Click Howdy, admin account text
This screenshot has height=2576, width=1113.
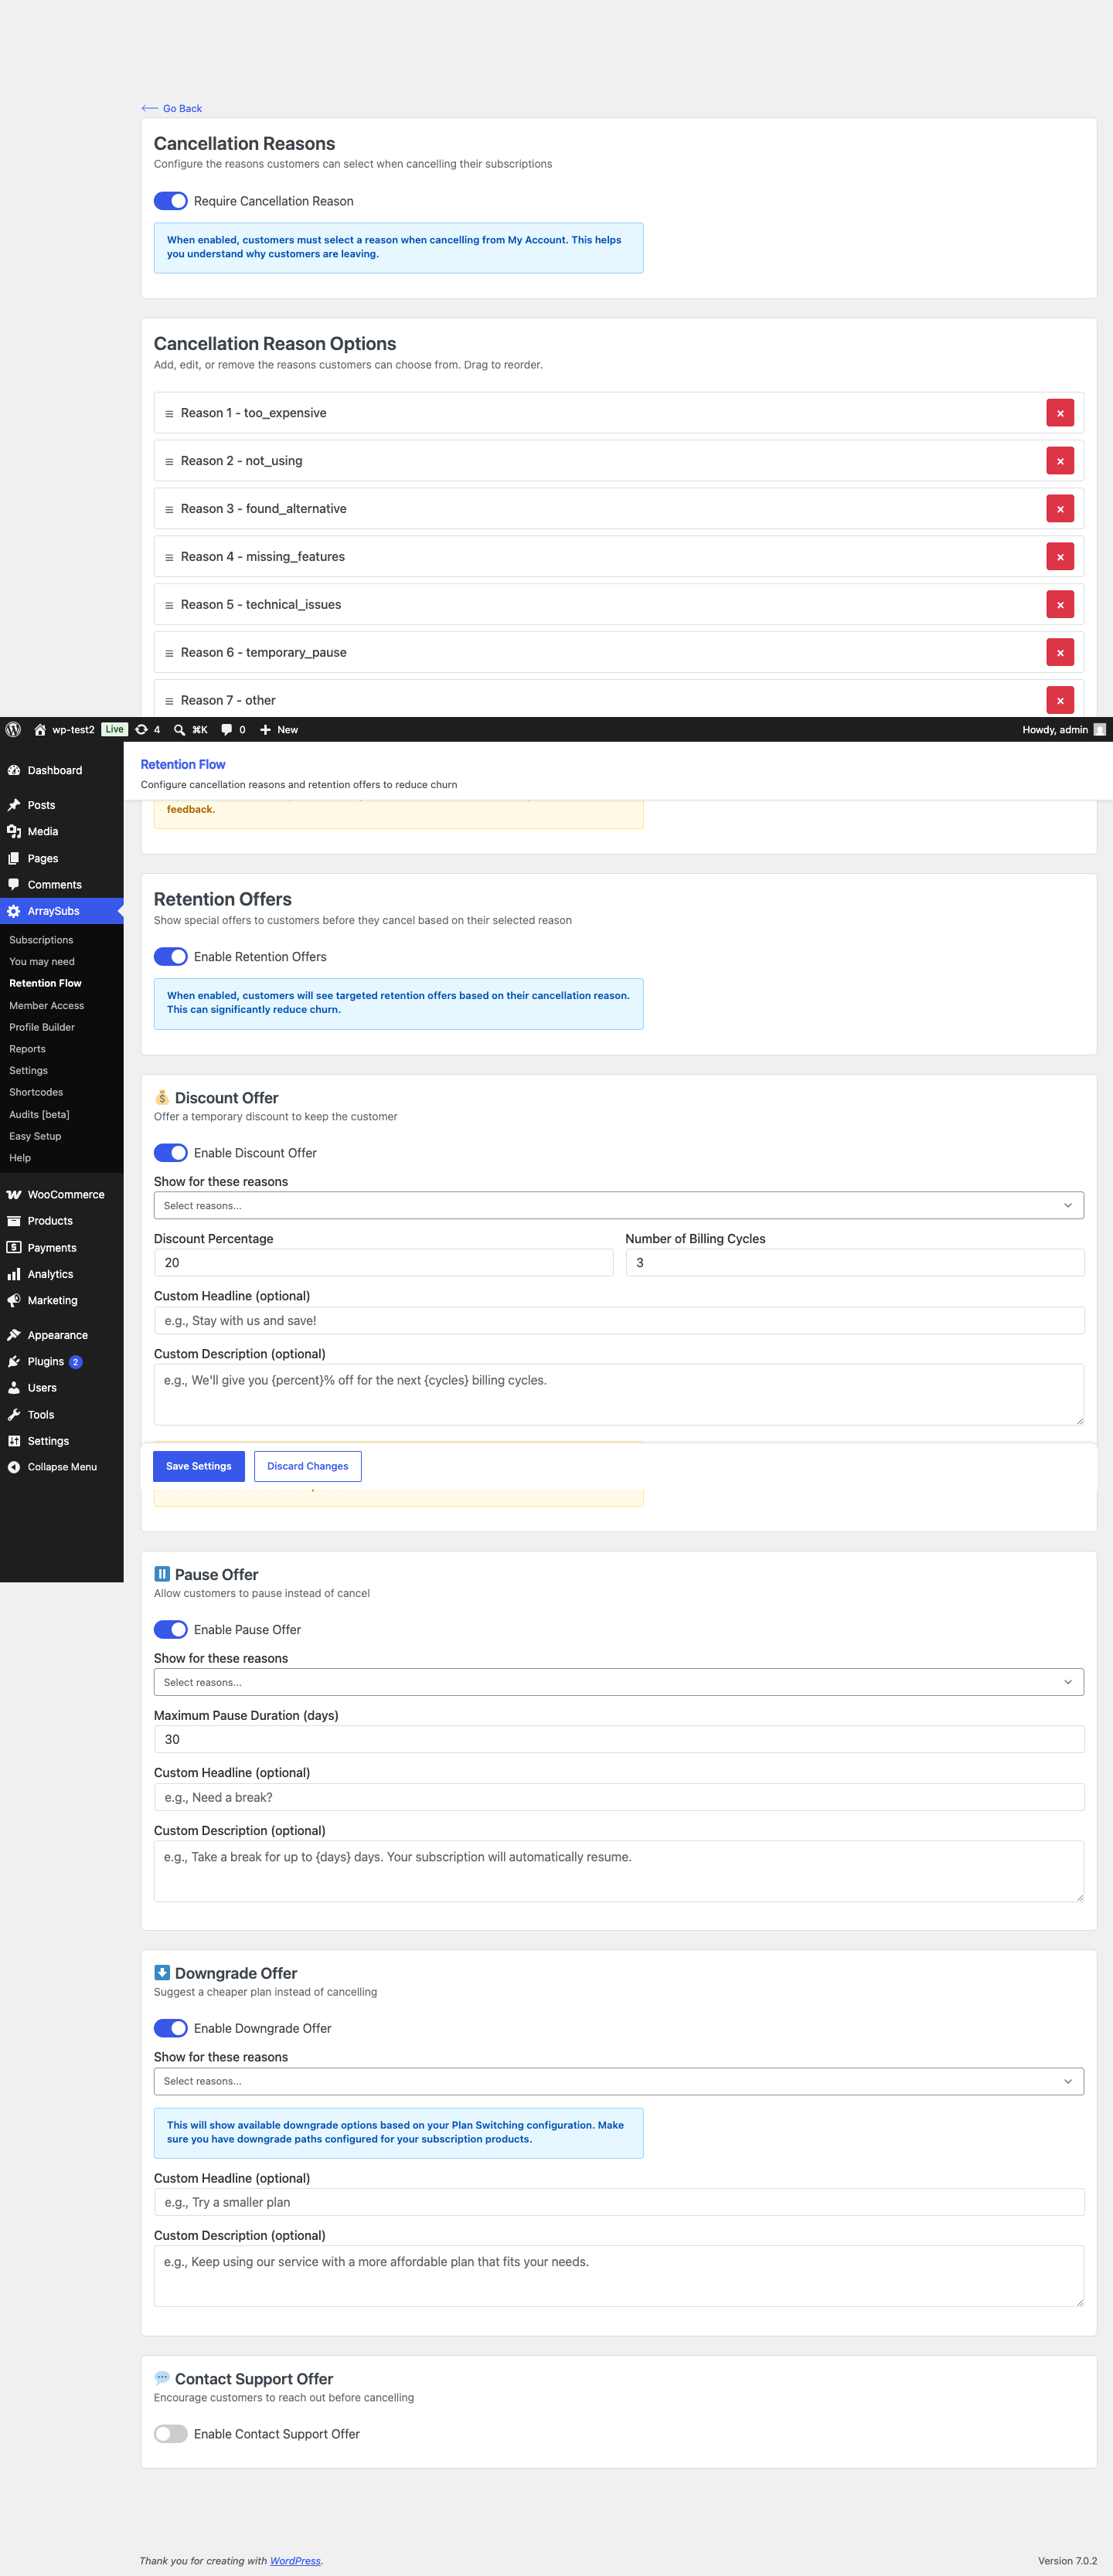click(x=1055, y=730)
